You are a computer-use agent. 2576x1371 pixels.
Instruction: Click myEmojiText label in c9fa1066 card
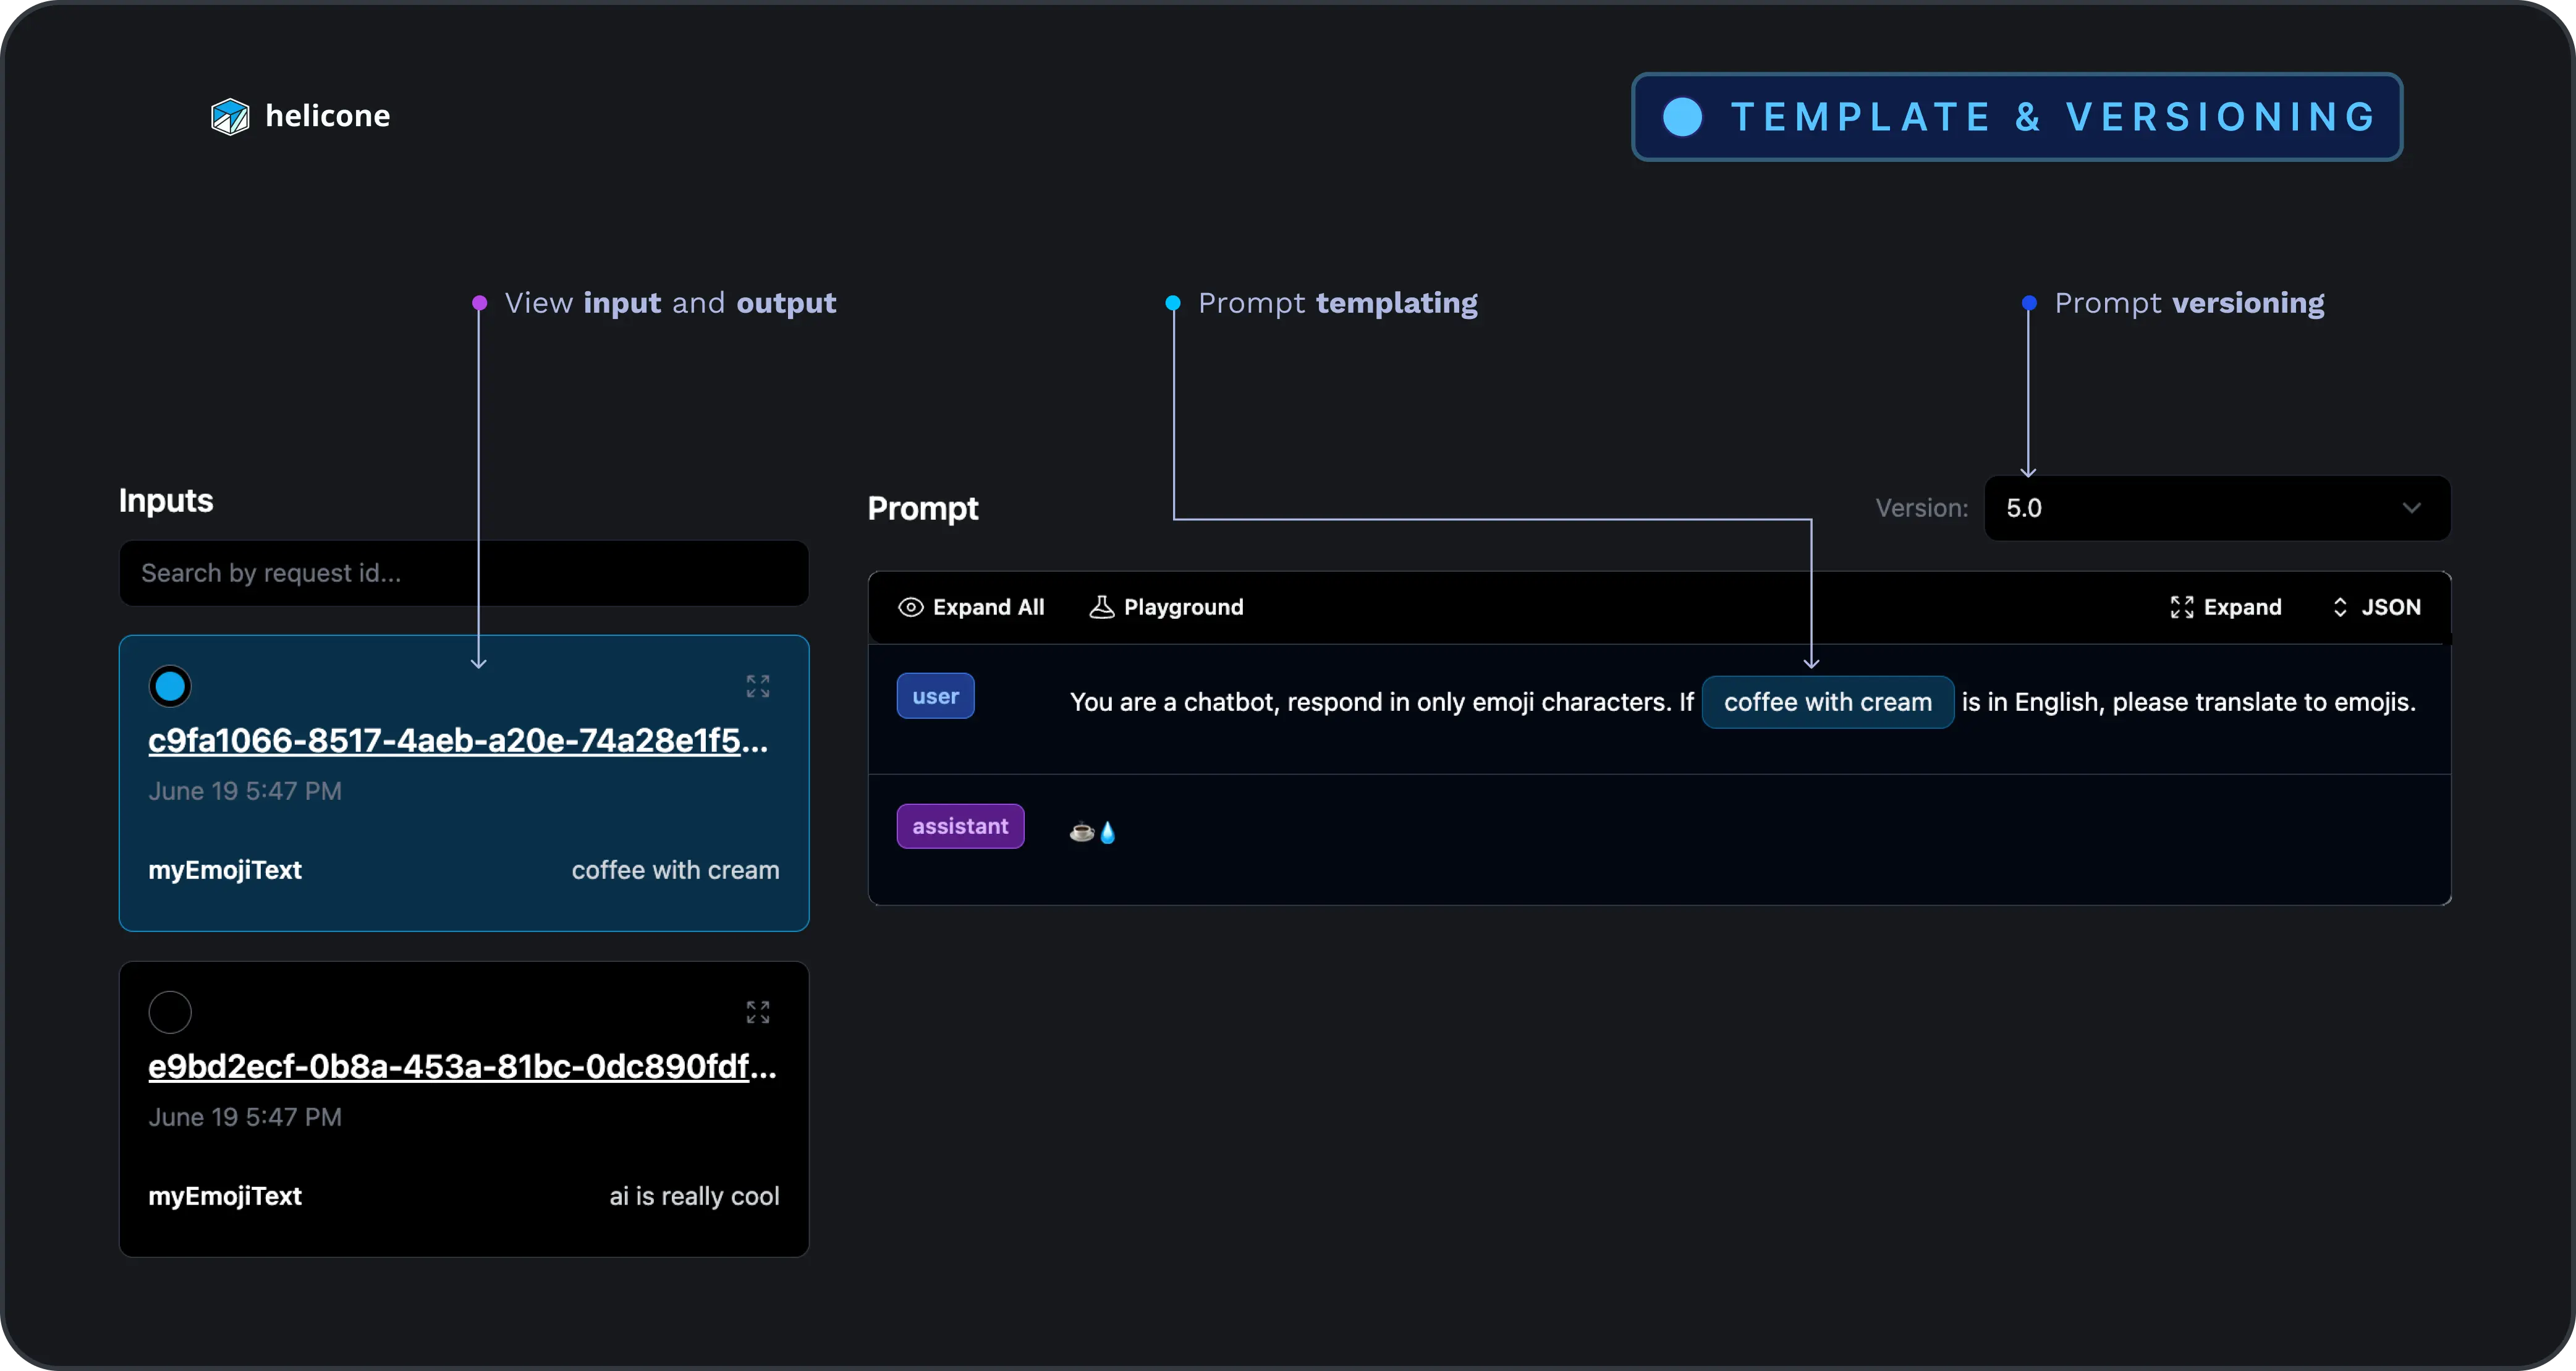[225, 870]
